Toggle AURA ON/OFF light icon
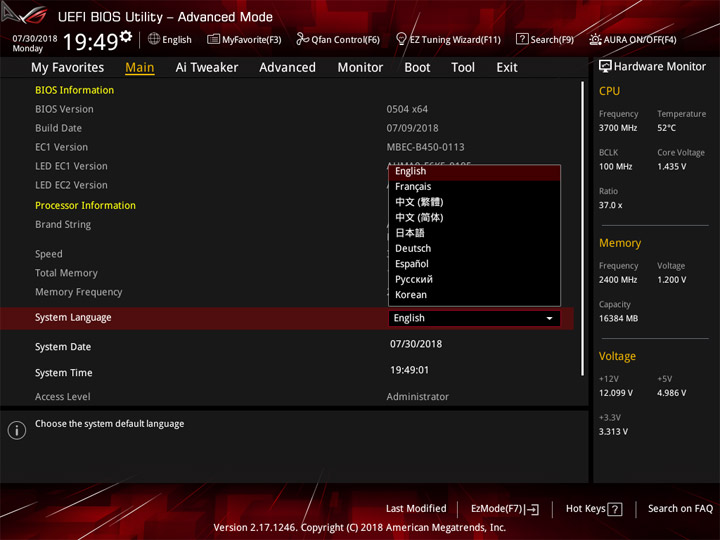Image resolution: width=720 pixels, height=540 pixels. [x=595, y=39]
